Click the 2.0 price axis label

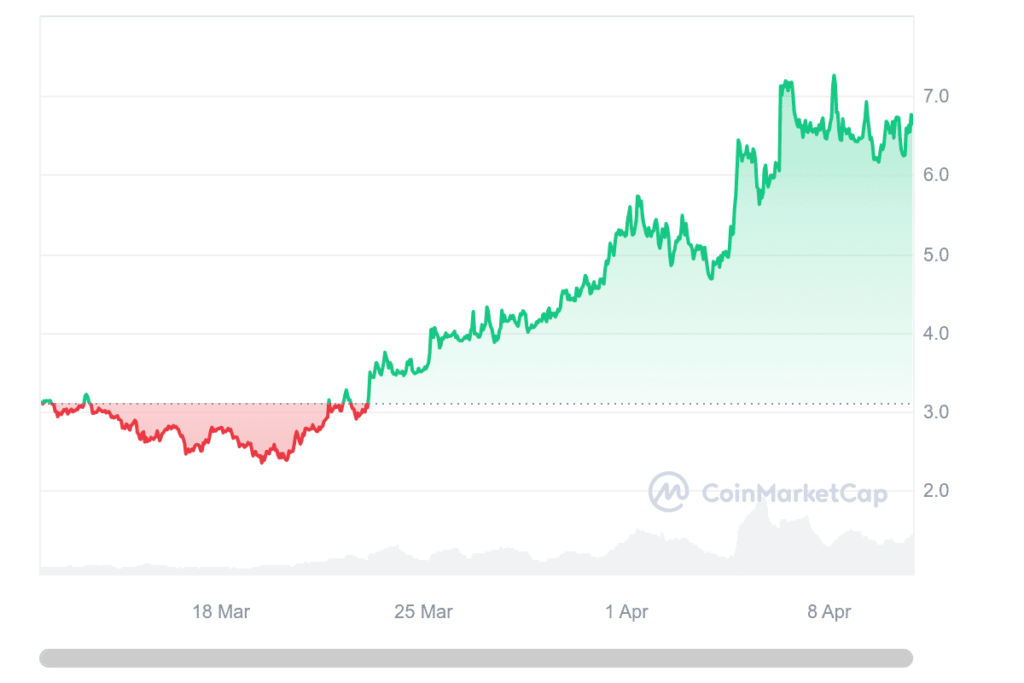[x=937, y=491]
